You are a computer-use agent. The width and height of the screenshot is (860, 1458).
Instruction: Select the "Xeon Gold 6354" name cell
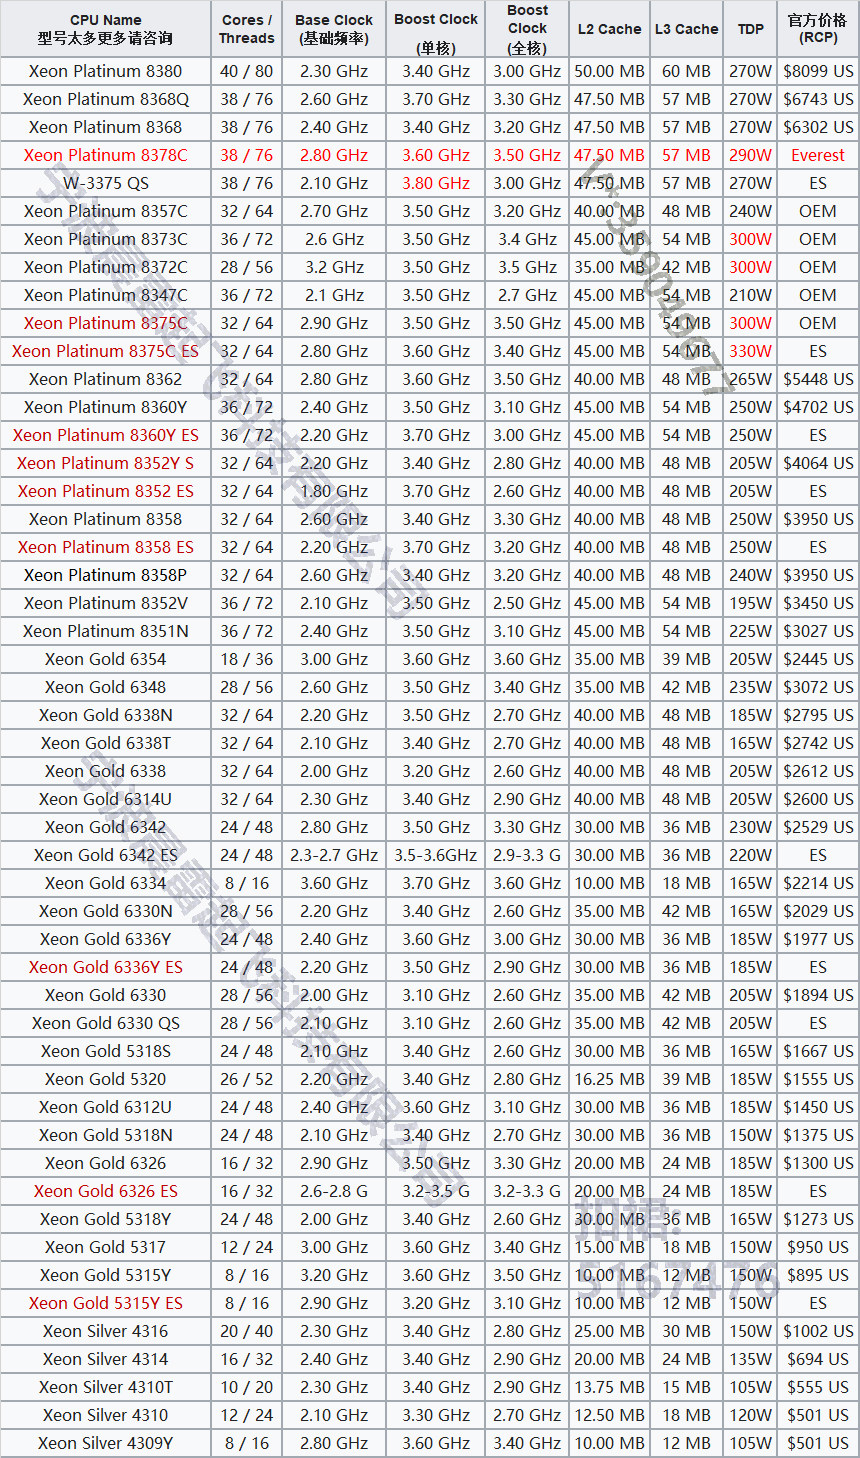pos(105,659)
